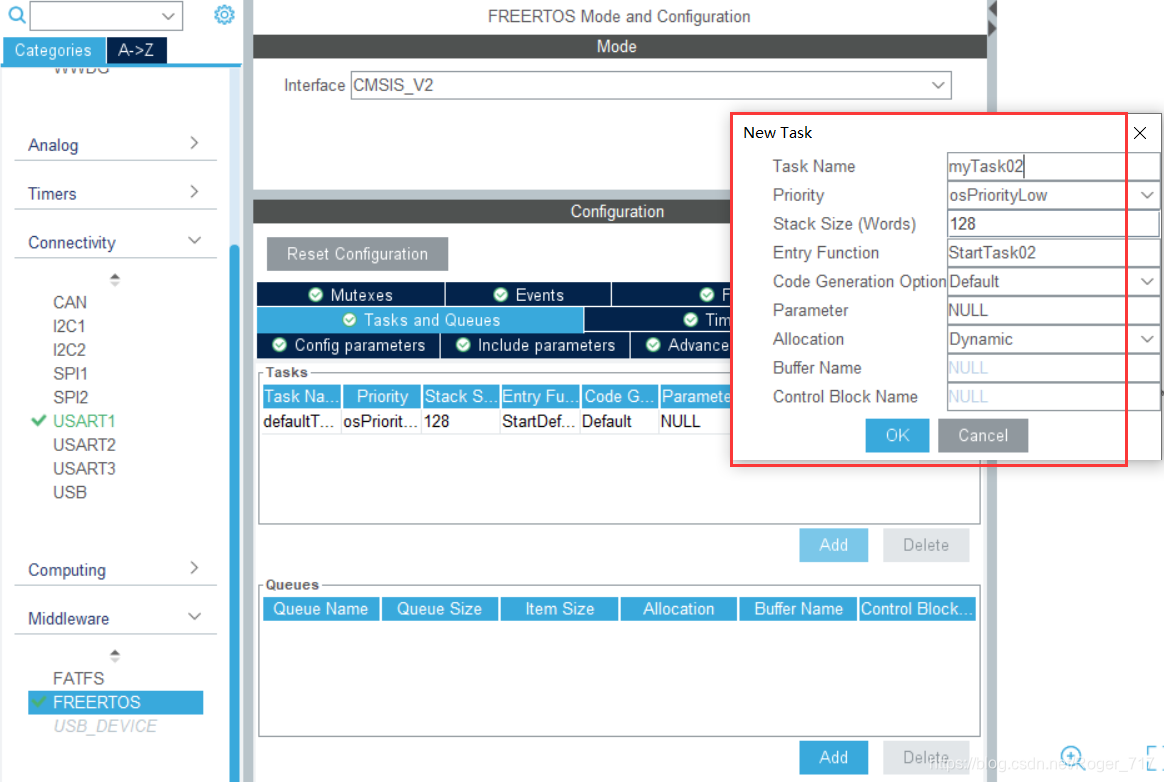The height and width of the screenshot is (782, 1164).
Task: Collapse the Middleware category
Action: pos(115,619)
